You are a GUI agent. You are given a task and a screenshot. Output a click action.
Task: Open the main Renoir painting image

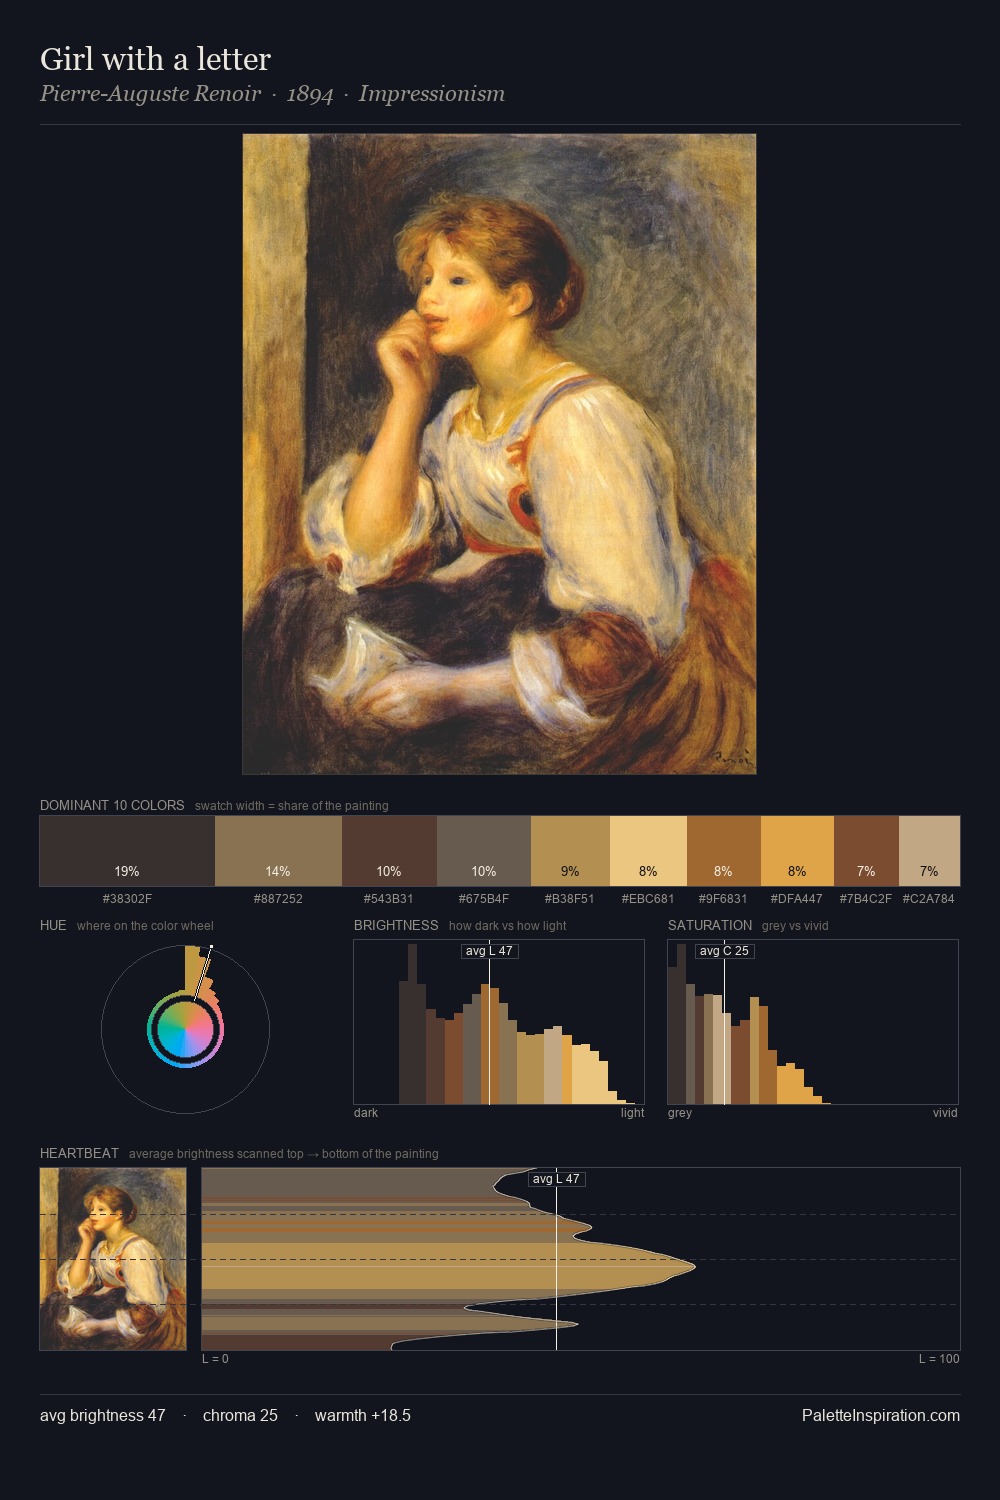(499, 454)
